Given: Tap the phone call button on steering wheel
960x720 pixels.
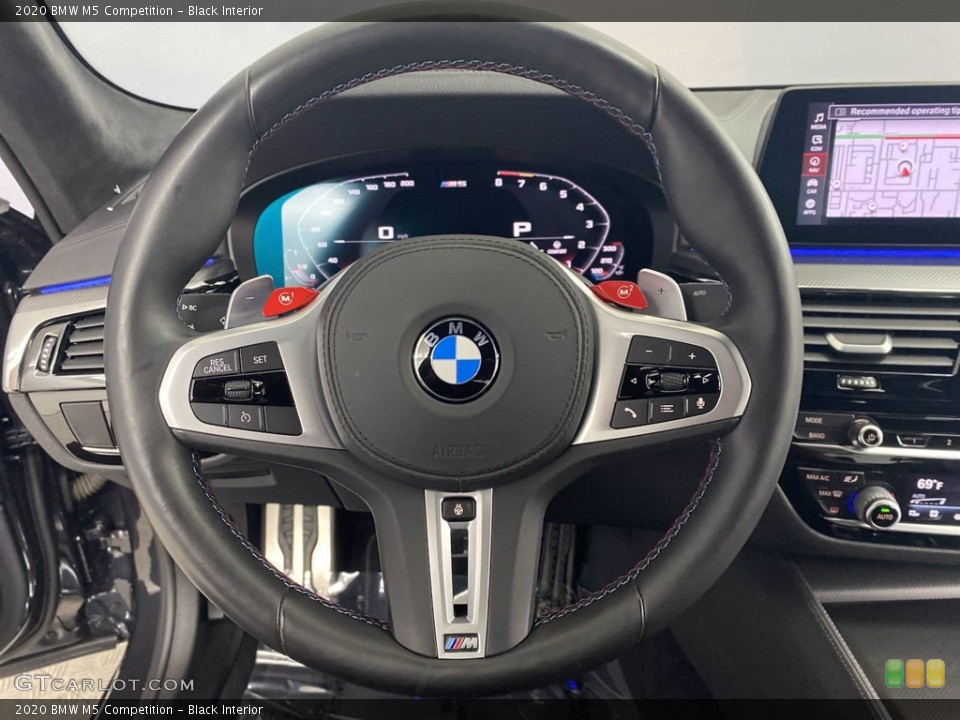Looking at the screenshot, I should pyautogui.click(x=631, y=413).
